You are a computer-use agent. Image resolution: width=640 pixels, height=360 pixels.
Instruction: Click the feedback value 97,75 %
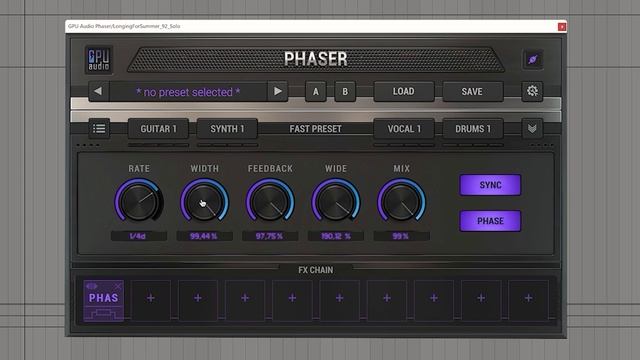point(270,236)
